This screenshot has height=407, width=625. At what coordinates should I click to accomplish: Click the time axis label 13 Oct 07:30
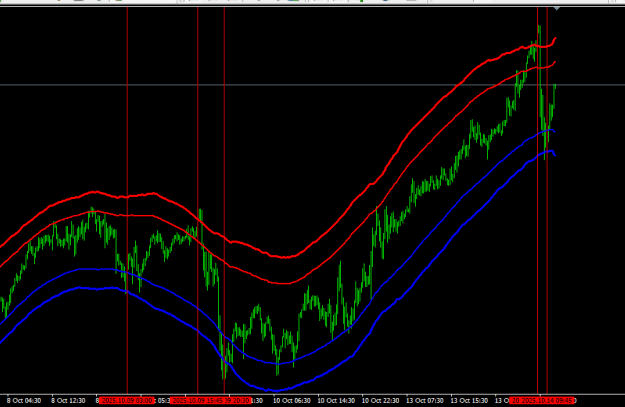click(x=425, y=400)
